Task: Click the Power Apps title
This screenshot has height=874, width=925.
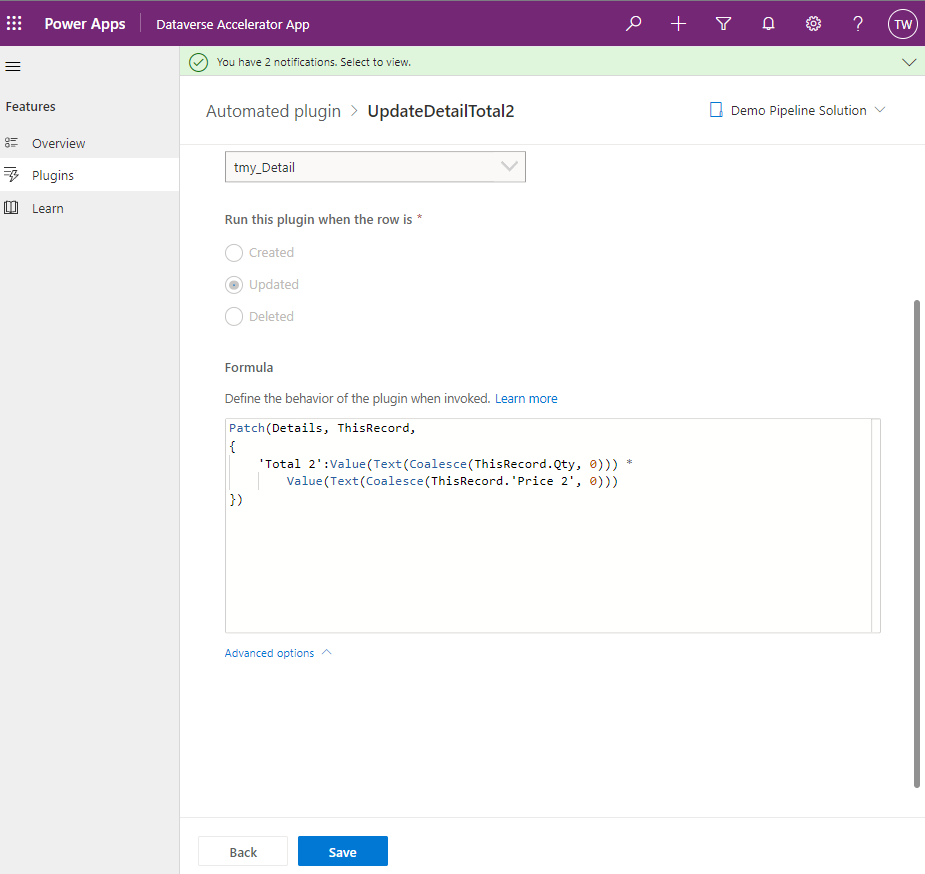Action: pos(85,24)
